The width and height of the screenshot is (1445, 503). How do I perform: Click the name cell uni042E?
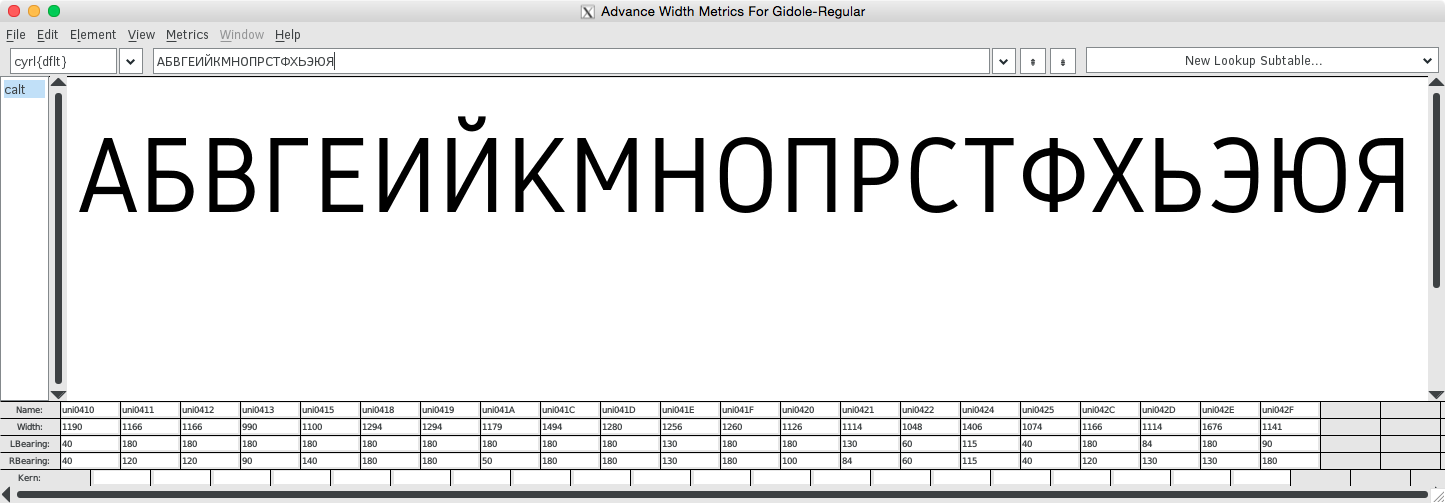(1230, 410)
